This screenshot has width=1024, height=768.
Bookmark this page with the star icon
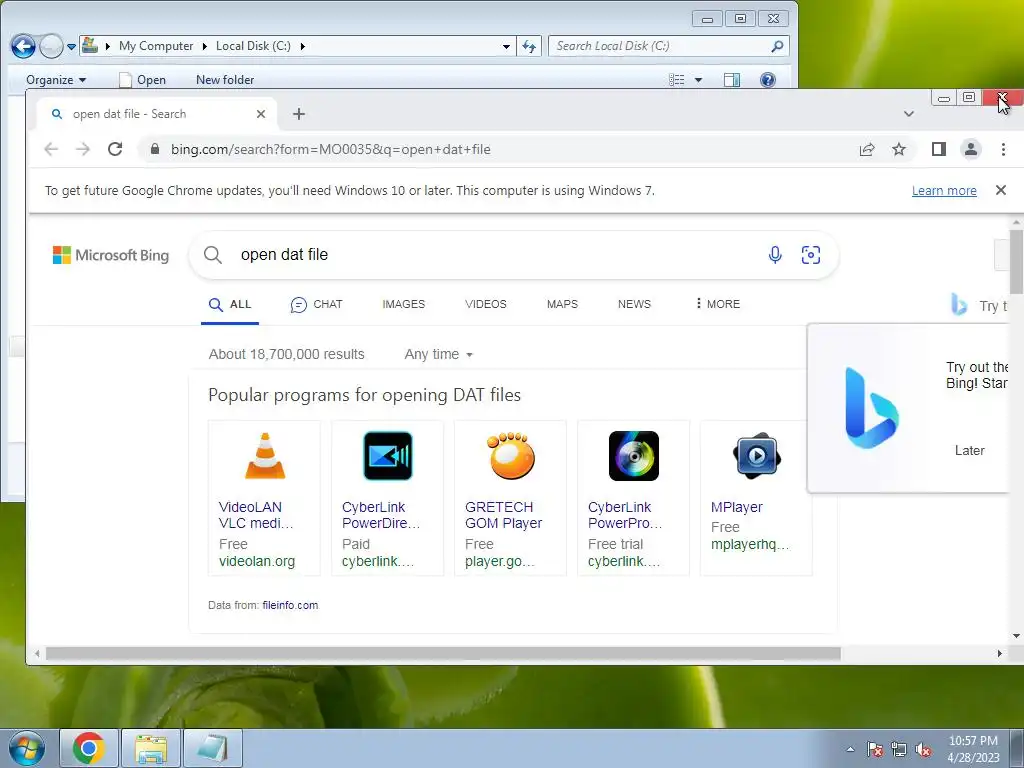[x=899, y=150]
